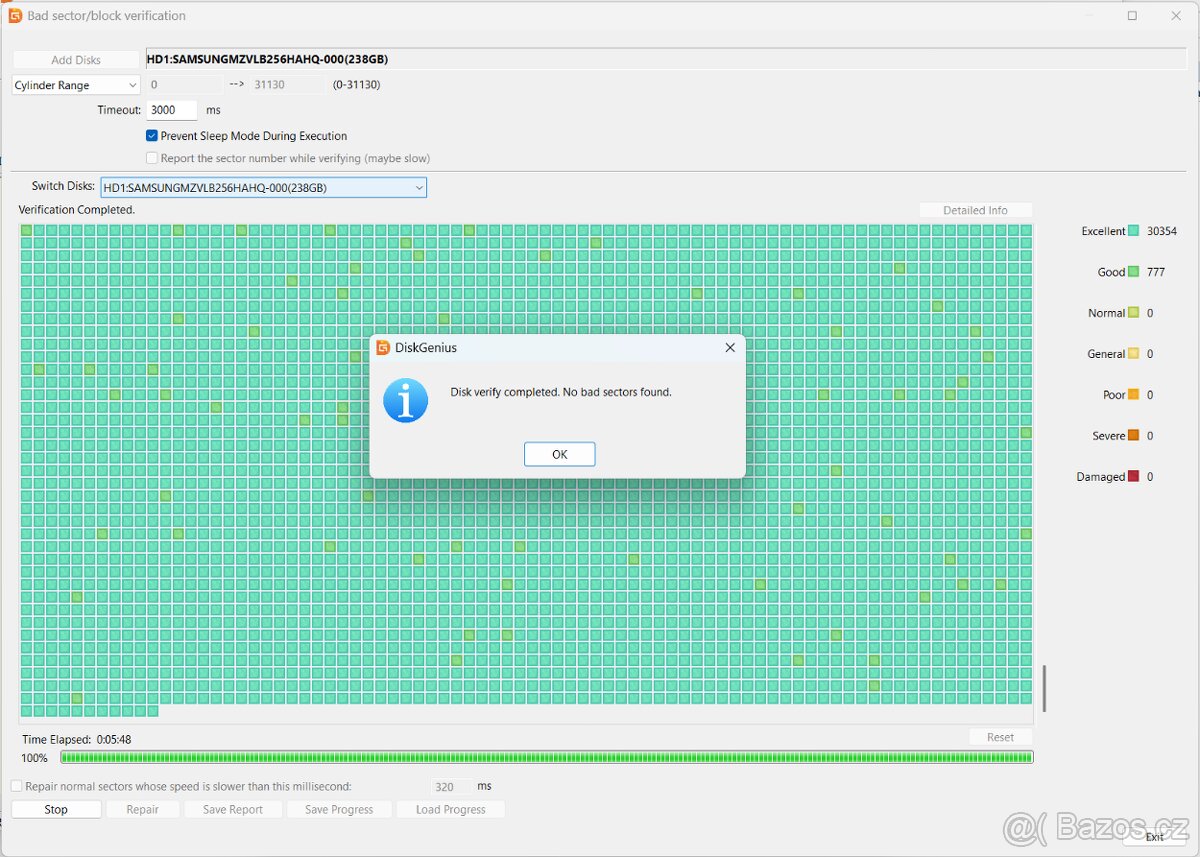Click the (0-31130) range text
Viewport: 1200px width, 857px height.
[356, 85]
